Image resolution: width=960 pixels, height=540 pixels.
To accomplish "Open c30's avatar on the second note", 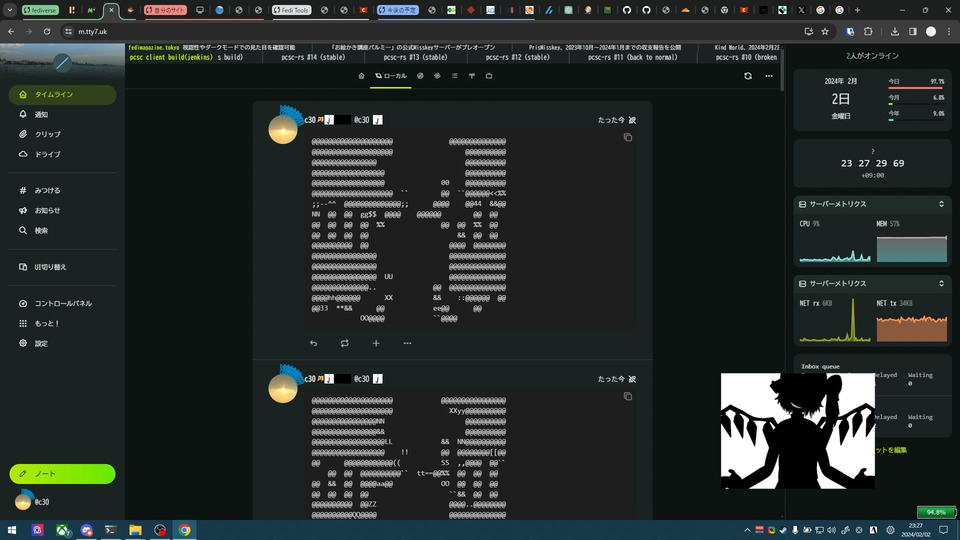I will click(283, 388).
